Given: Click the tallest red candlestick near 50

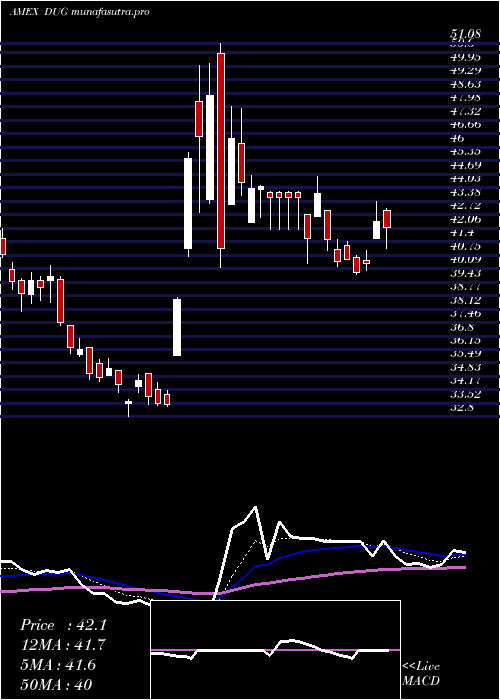Looking at the screenshot, I should pyautogui.click(x=221, y=151).
